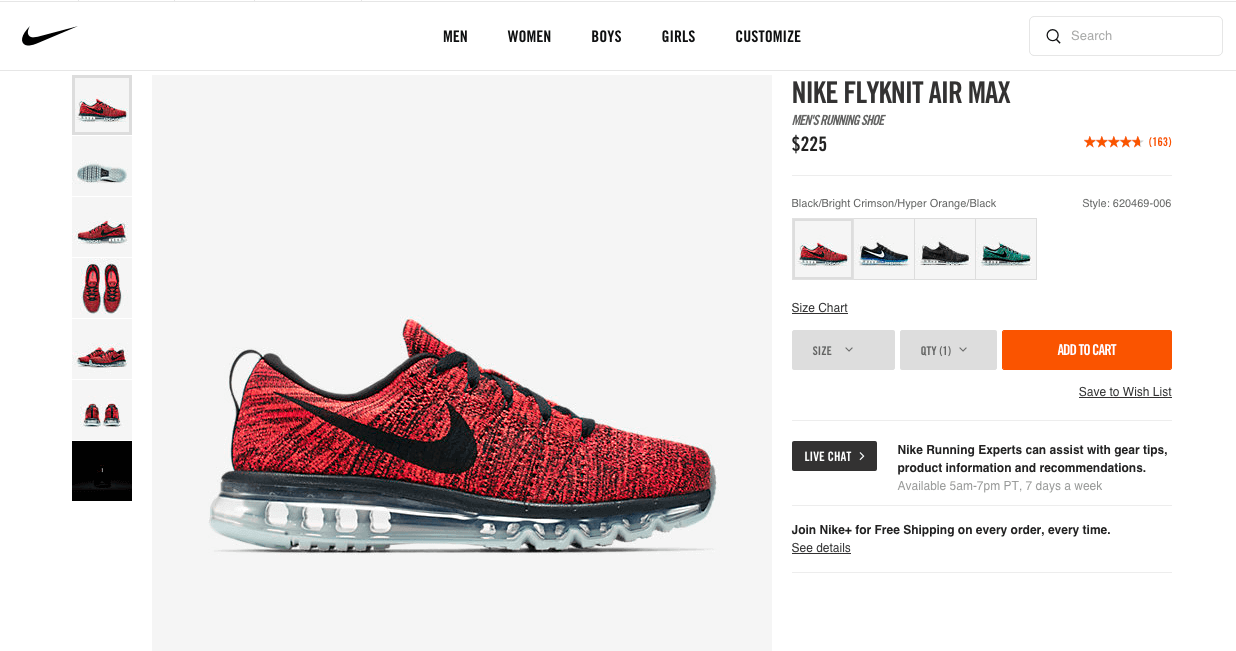1236x651 pixels.
Task: Click the ADD TO CART button
Action: click(1087, 350)
